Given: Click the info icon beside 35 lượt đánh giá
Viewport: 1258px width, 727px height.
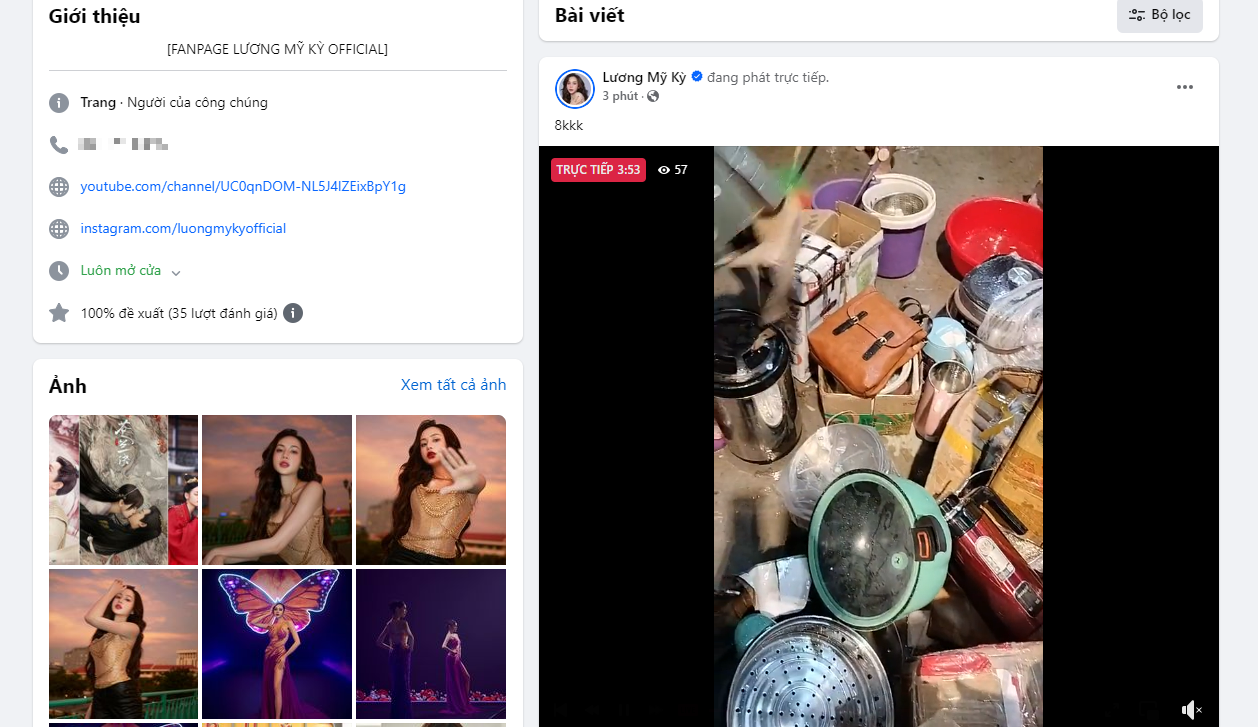Looking at the screenshot, I should [293, 313].
